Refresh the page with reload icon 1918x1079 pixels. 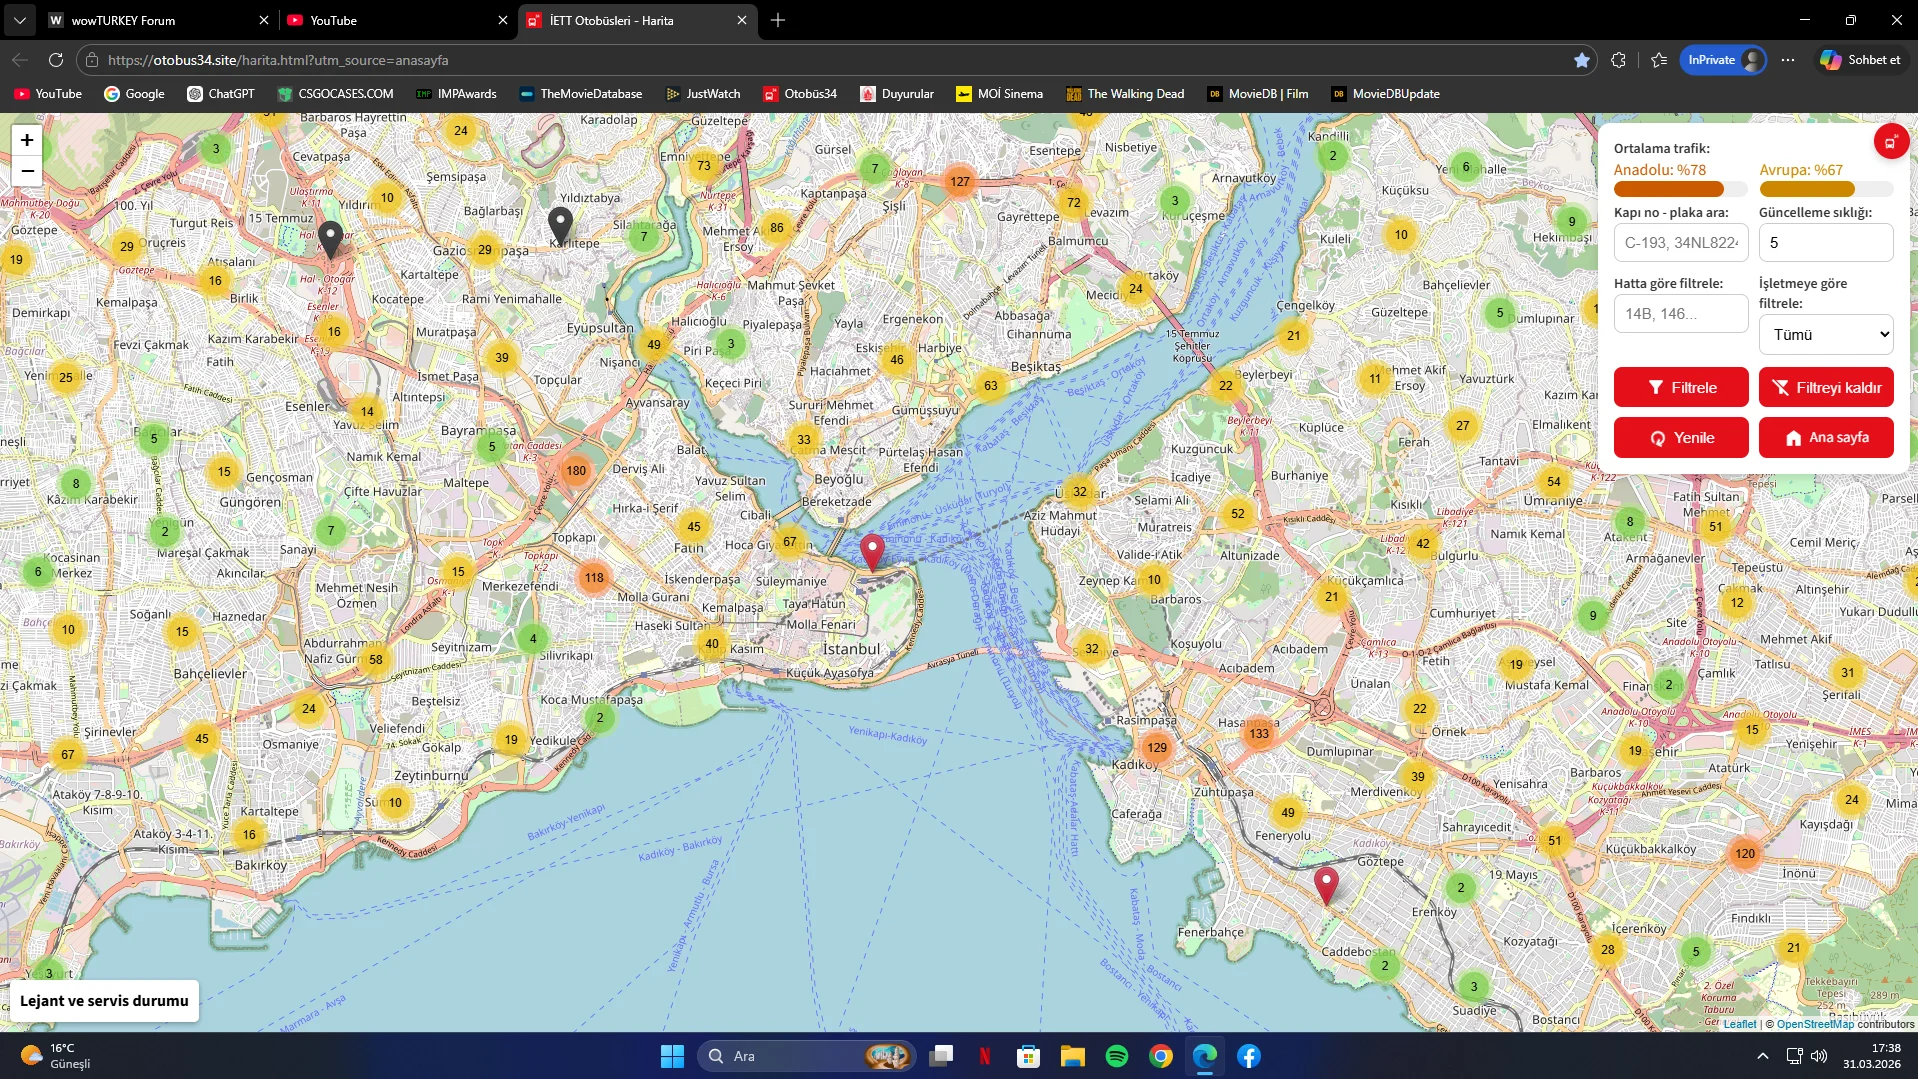pos(56,60)
